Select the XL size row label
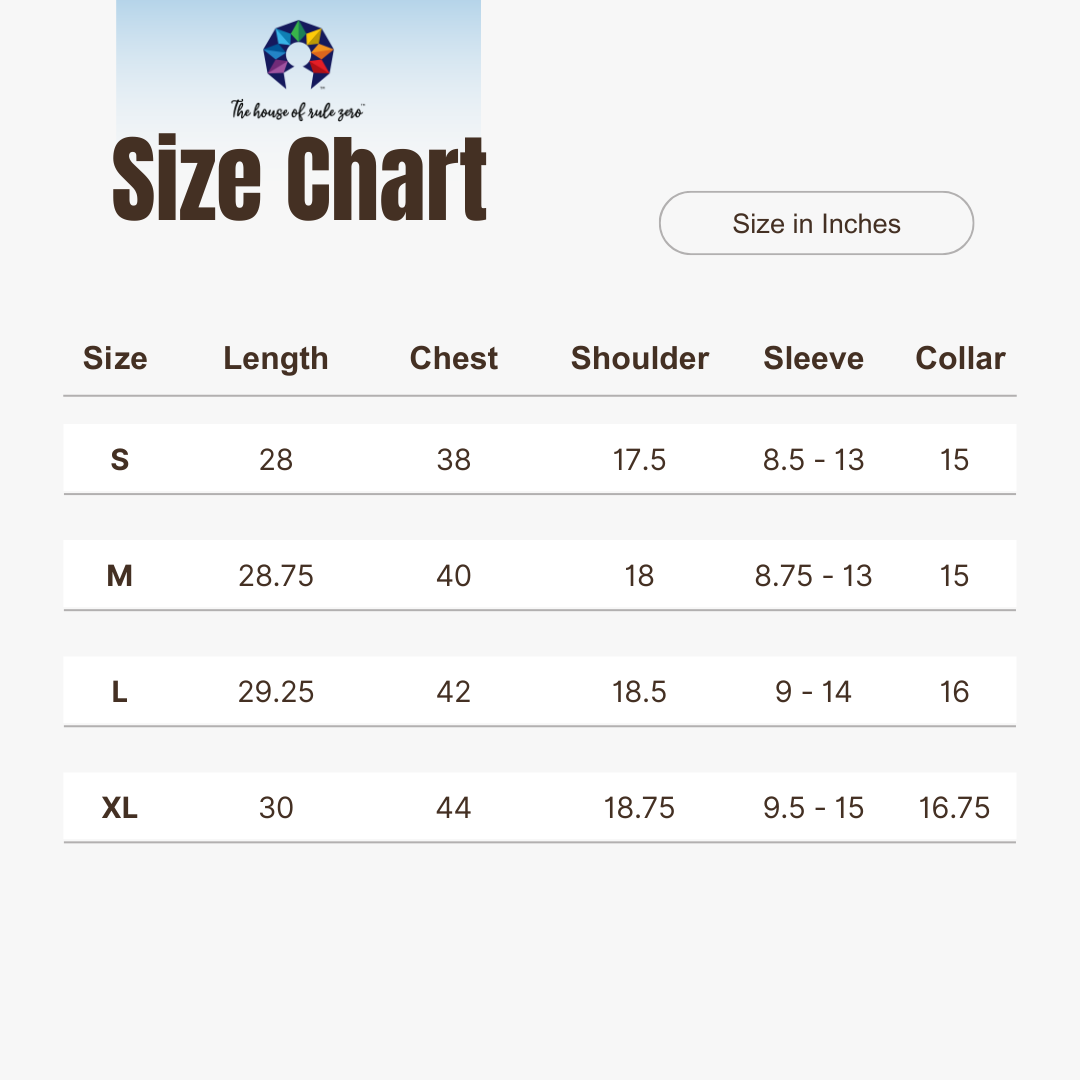 click(120, 808)
